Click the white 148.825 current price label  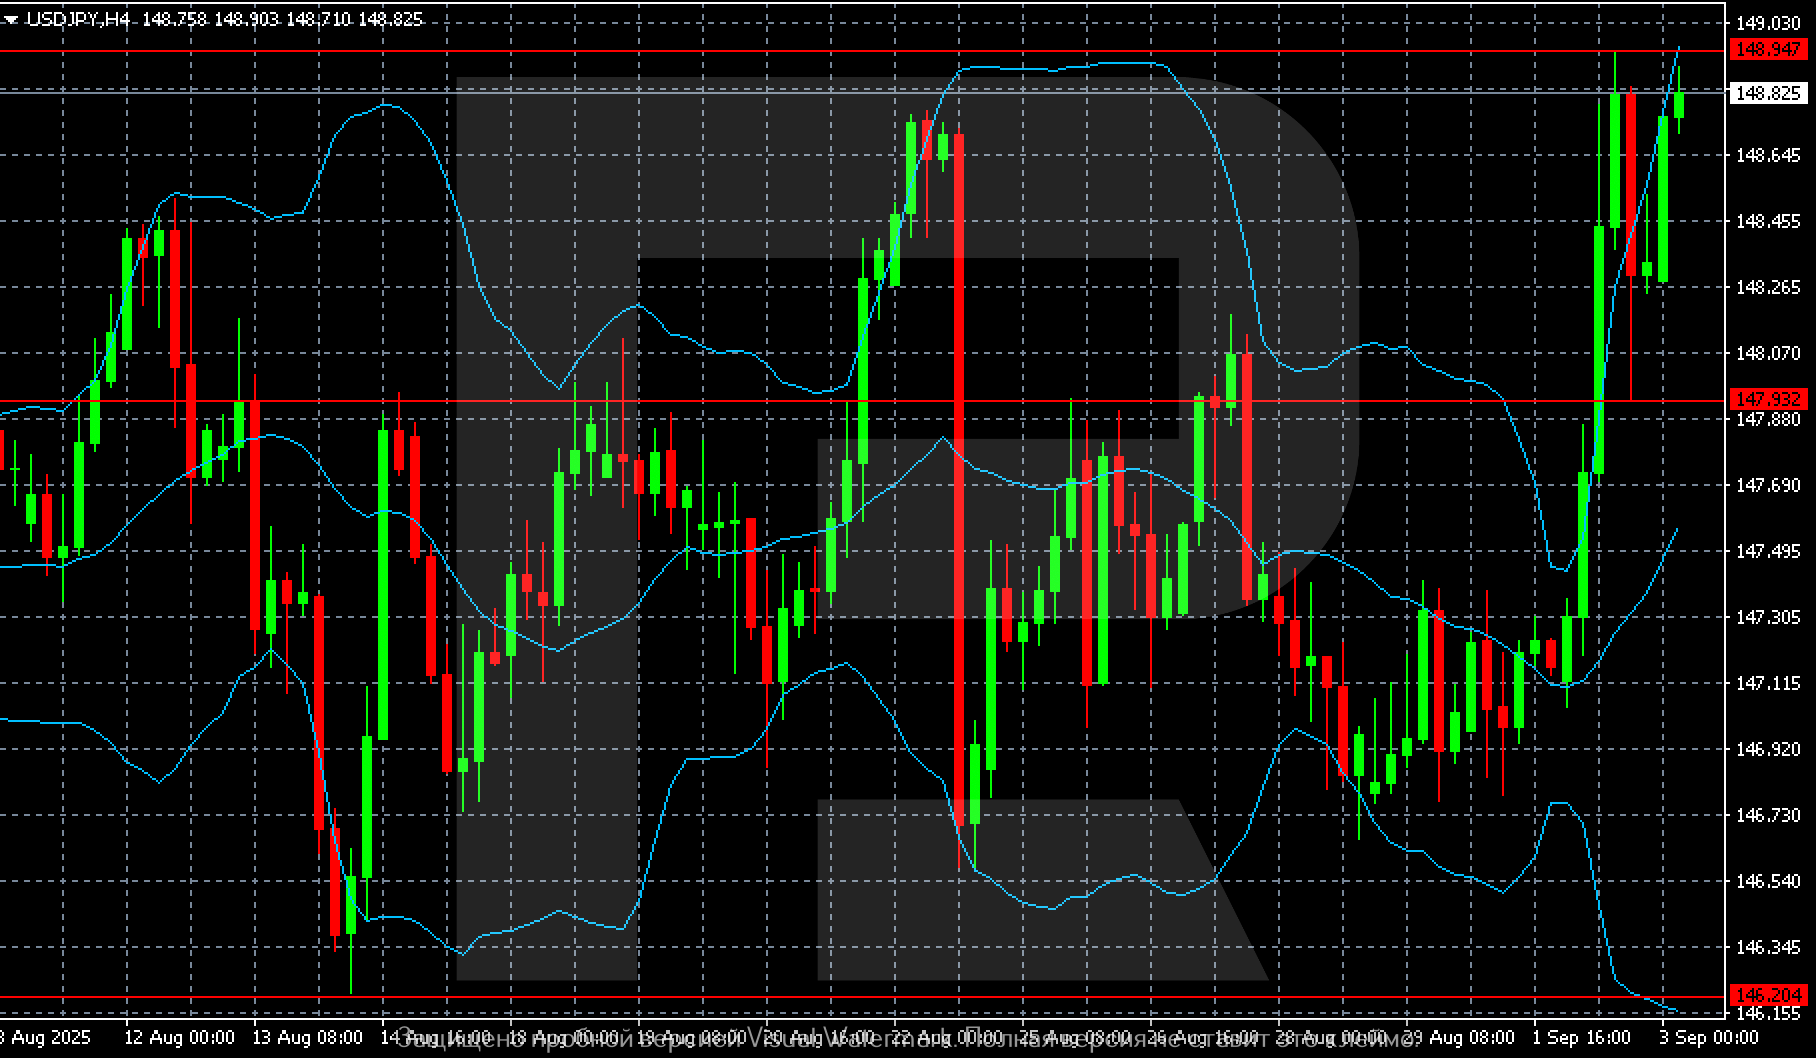(x=1769, y=93)
